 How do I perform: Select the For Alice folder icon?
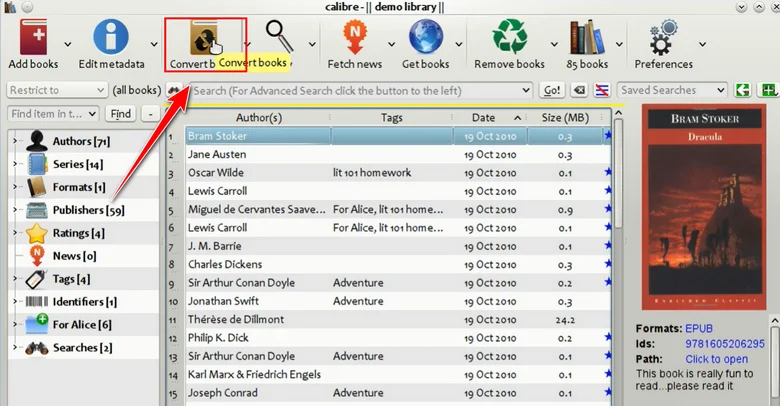(37, 324)
